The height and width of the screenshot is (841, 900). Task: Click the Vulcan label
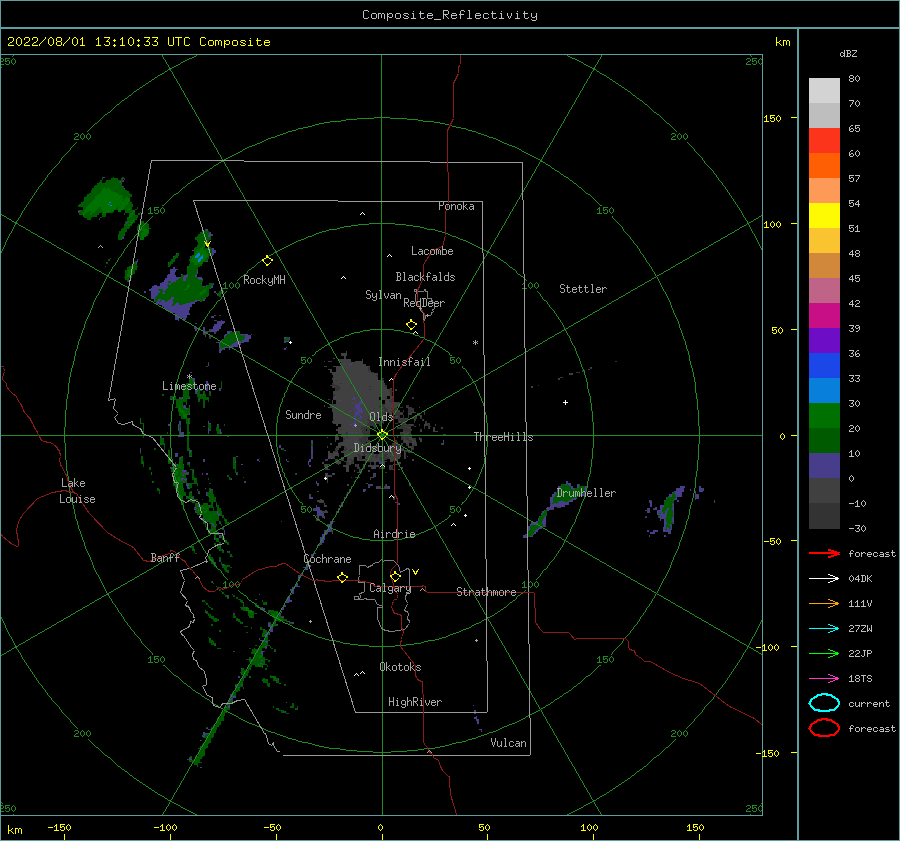pyautogui.click(x=508, y=743)
